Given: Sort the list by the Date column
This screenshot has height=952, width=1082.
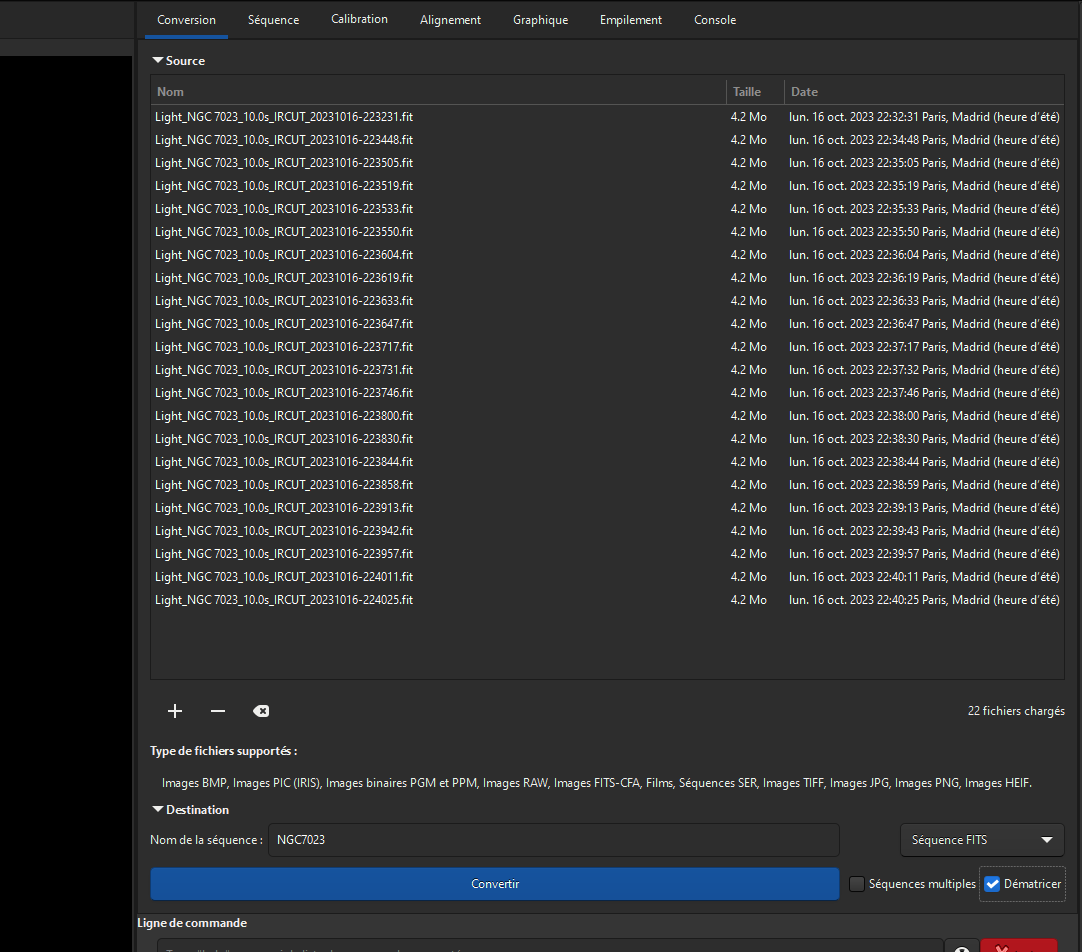Looking at the screenshot, I should coord(923,92).
